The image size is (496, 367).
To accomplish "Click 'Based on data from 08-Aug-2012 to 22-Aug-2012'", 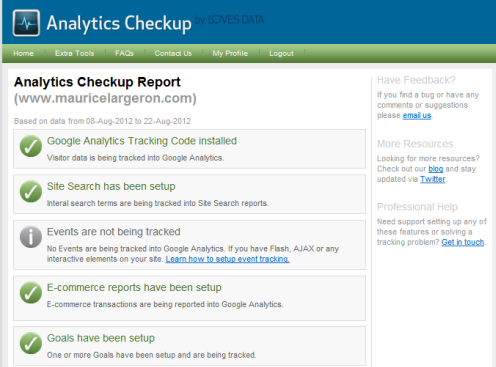I will tap(102, 121).
